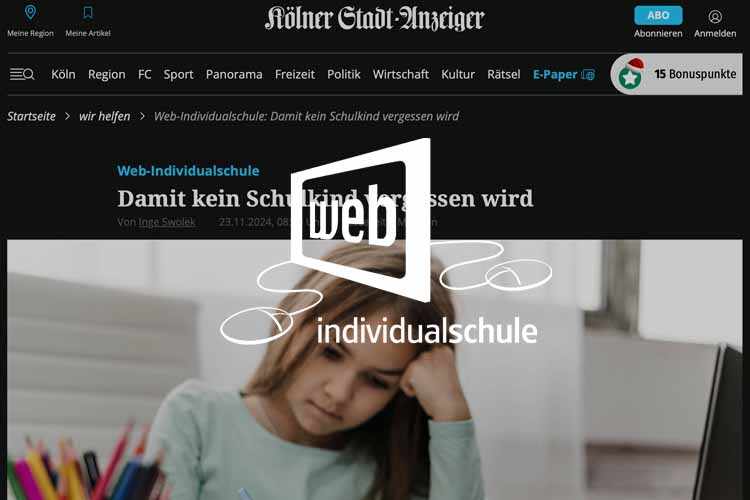The image size is (750, 500).
Task: Open the hamburger search menu icon
Action: pyautogui.click(x=22, y=74)
